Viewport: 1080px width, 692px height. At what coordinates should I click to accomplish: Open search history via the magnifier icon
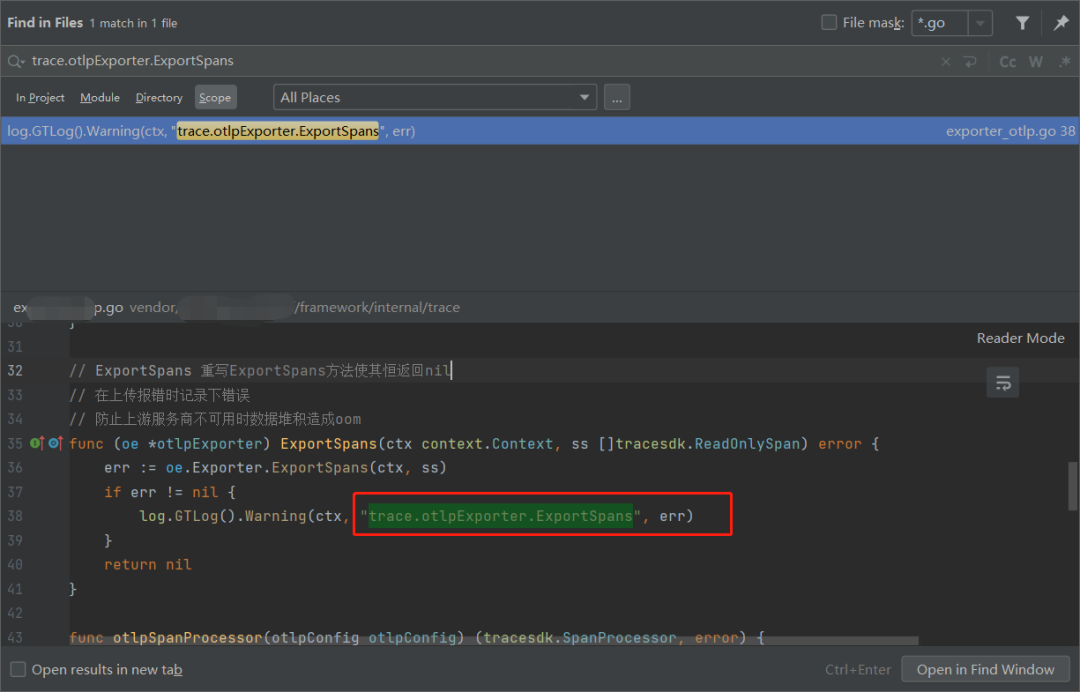16,62
